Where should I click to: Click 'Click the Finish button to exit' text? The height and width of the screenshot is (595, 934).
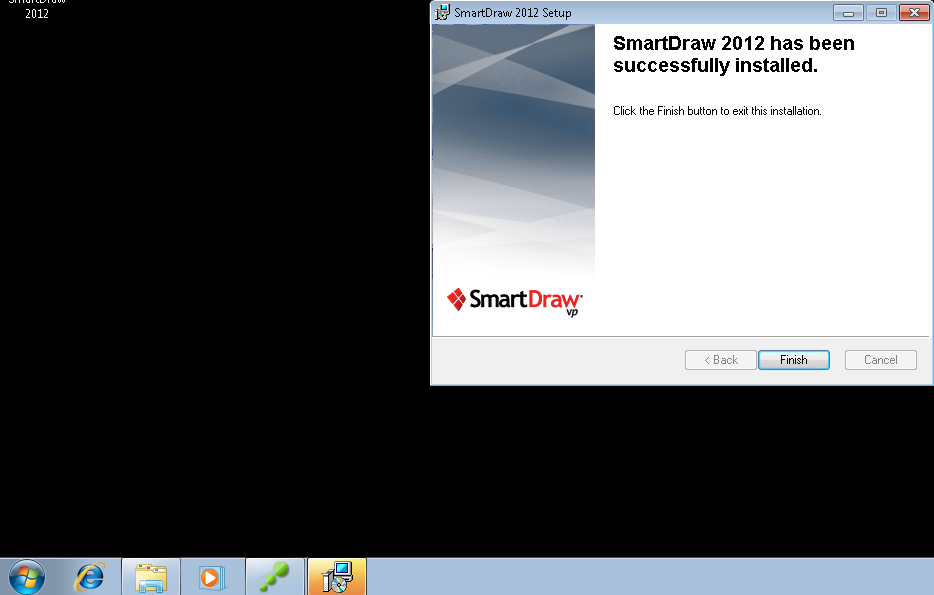(717, 111)
